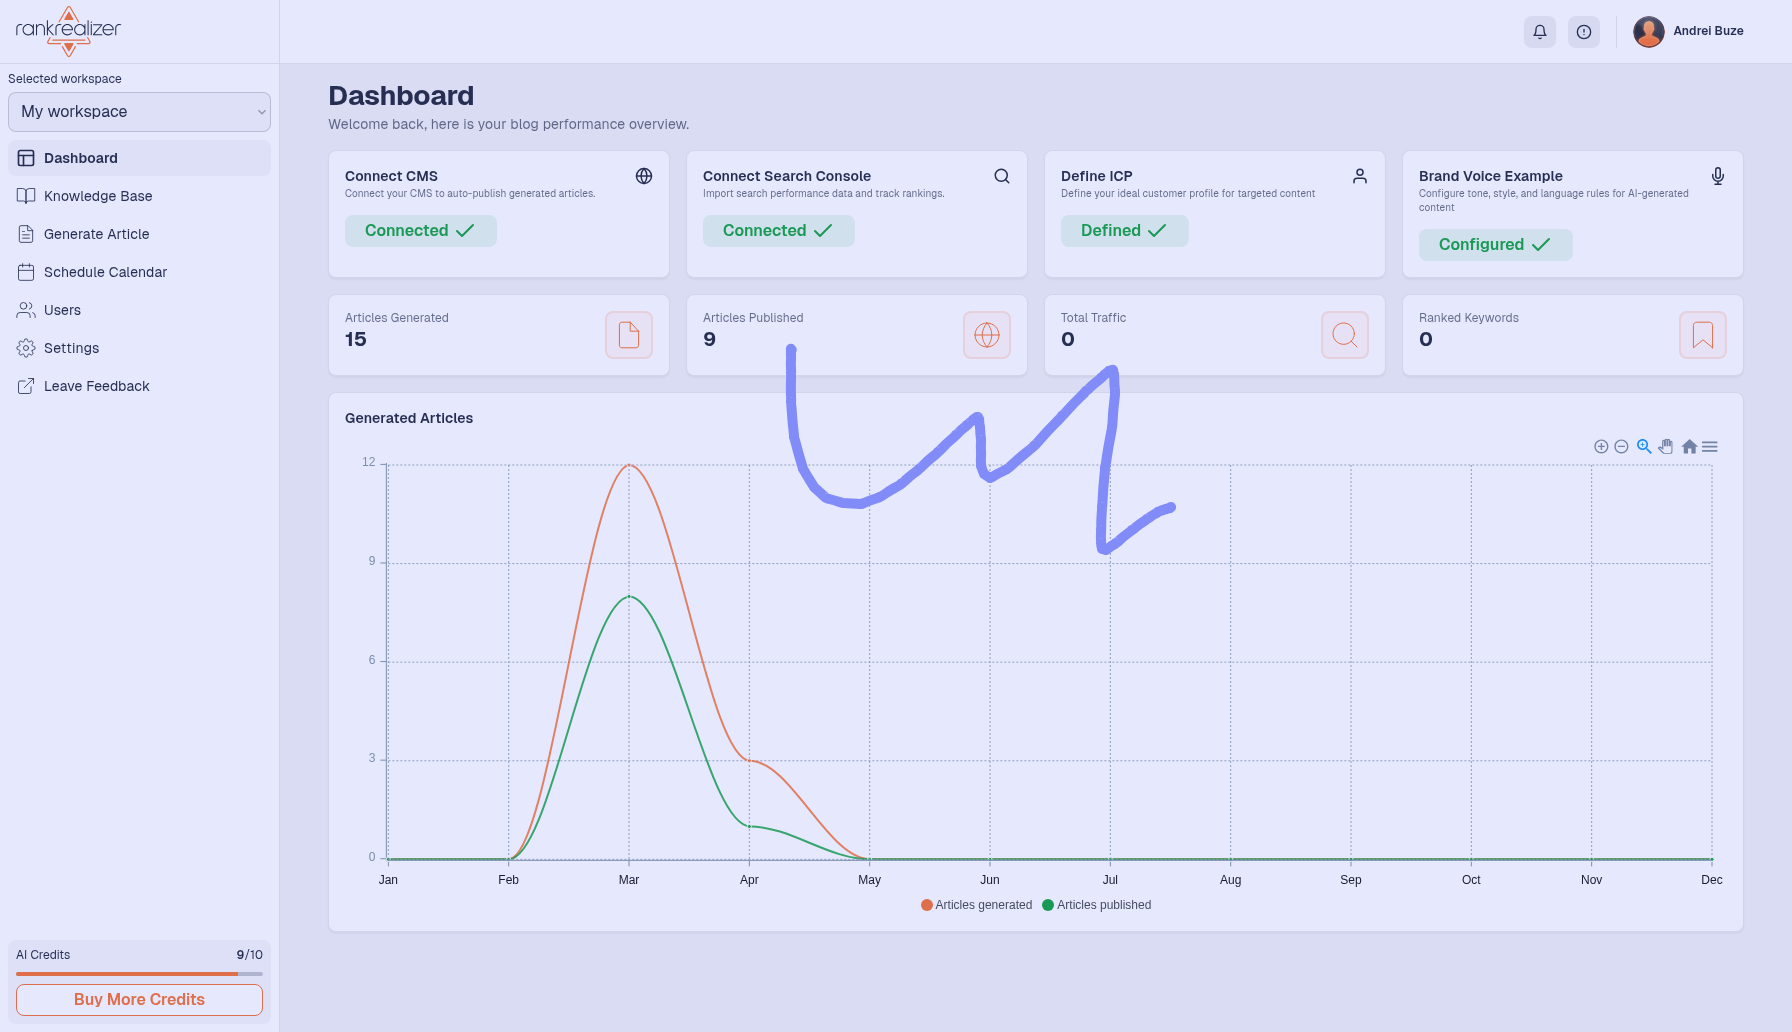Open the Articles Published stat card

point(856,335)
